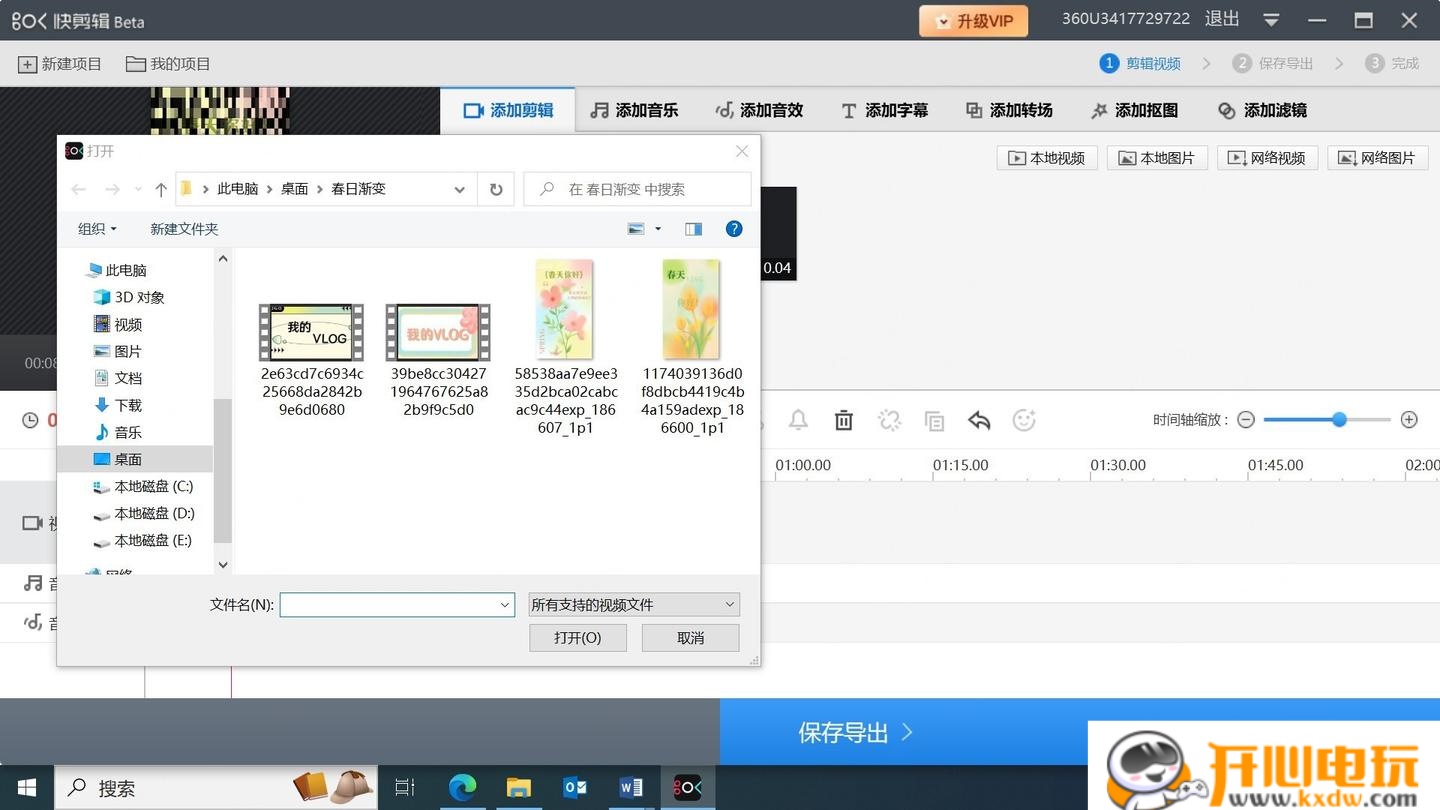The width and height of the screenshot is (1440, 810).
Task: Toggle the preview pane in the Open dialog
Action: click(x=693, y=228)
